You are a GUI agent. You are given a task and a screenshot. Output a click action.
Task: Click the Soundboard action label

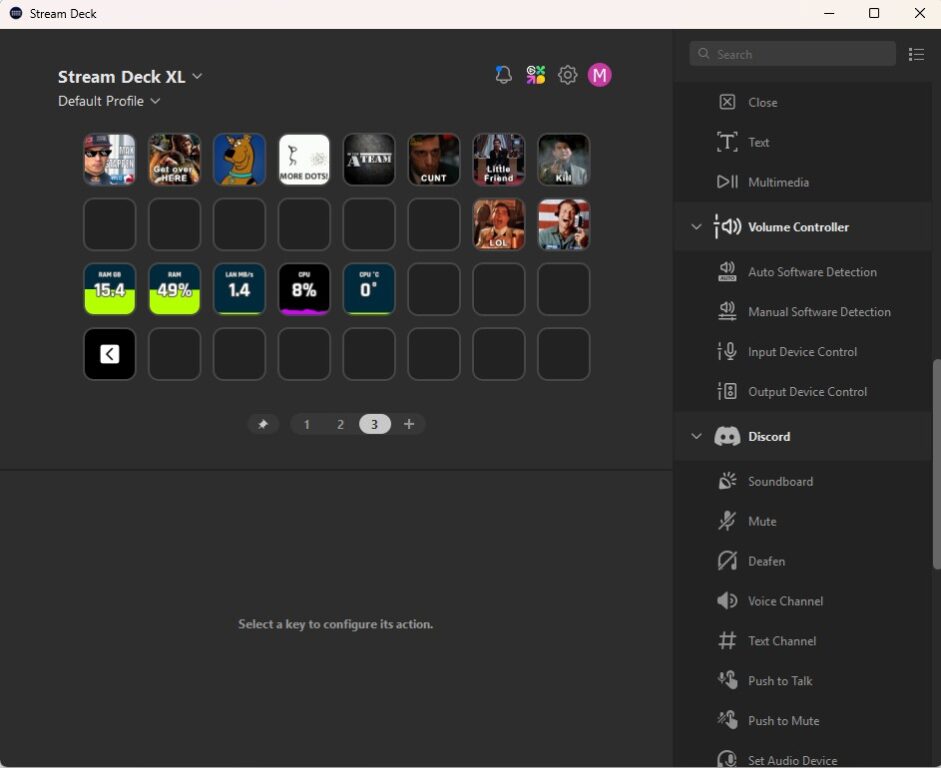pyautogui.click(x=780, y=481)
